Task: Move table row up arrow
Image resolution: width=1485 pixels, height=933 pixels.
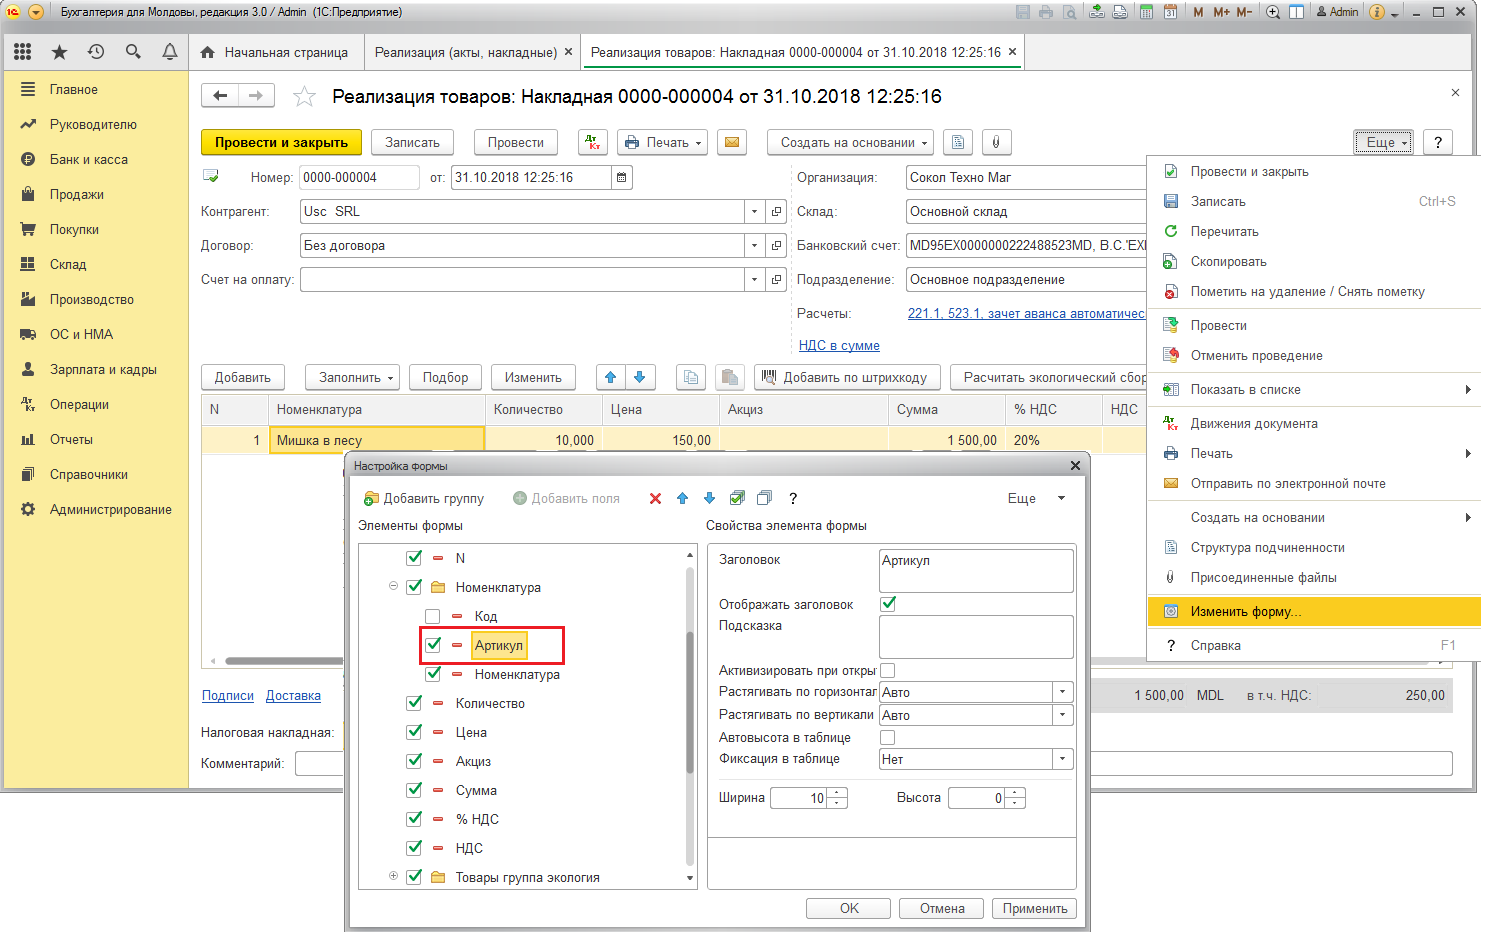Action: (611, 377)
